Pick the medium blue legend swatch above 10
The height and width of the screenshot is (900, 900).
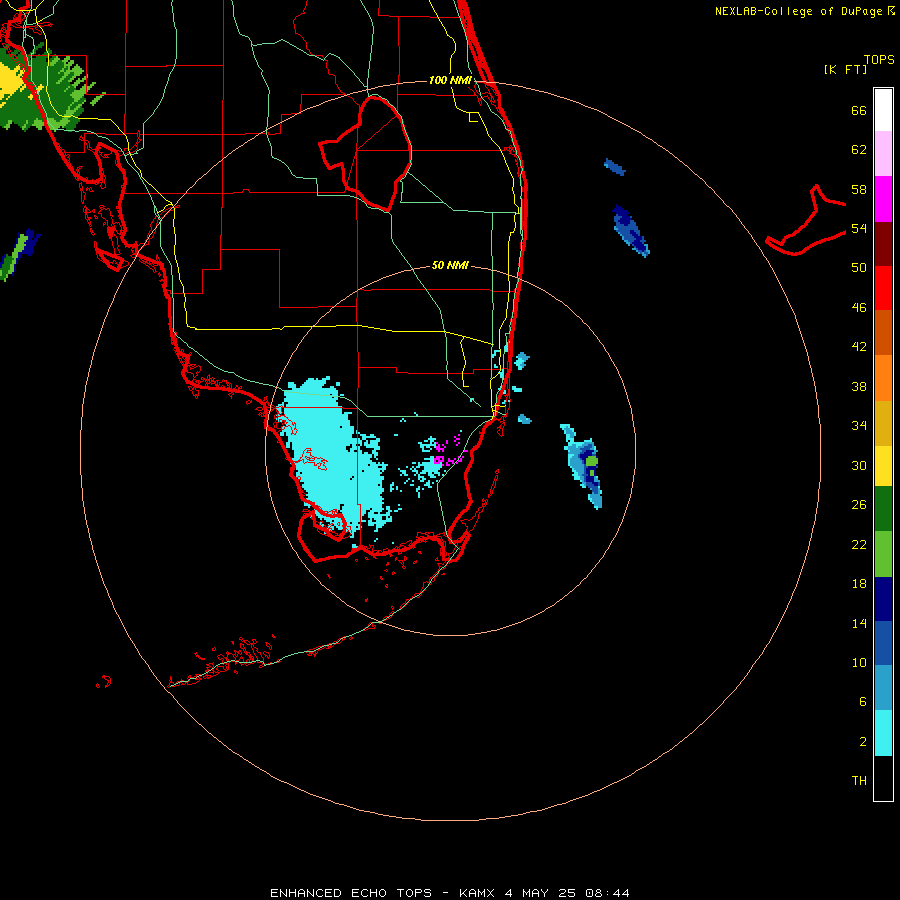pyautogui.click(x=883, y=643)
